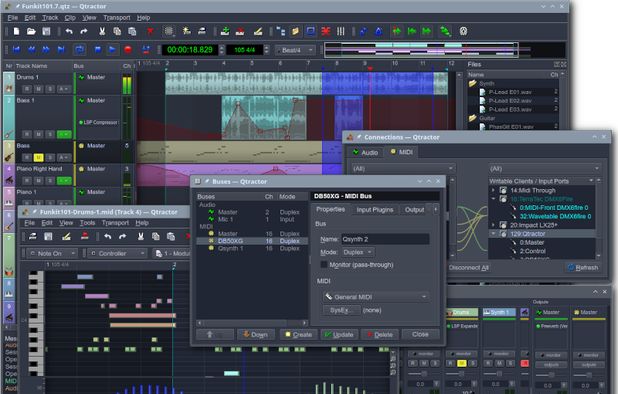The width and height of the screenshot is (618, 394).
Task: Undo the last action in the main toolbar
Action: click(69, 31)
